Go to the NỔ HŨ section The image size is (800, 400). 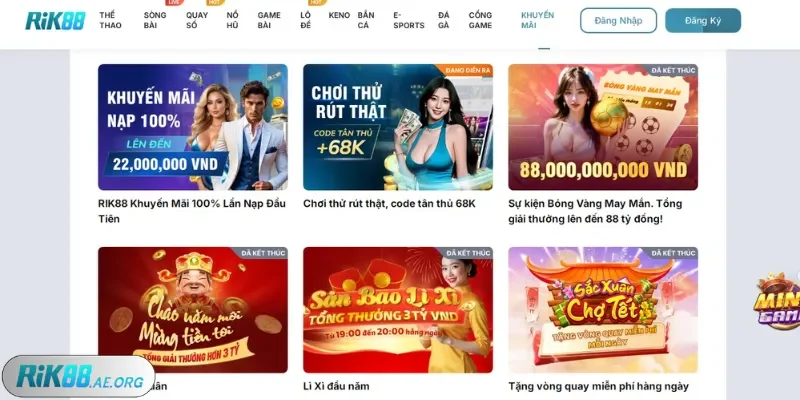pyautogui.click(x=232, y=20)
